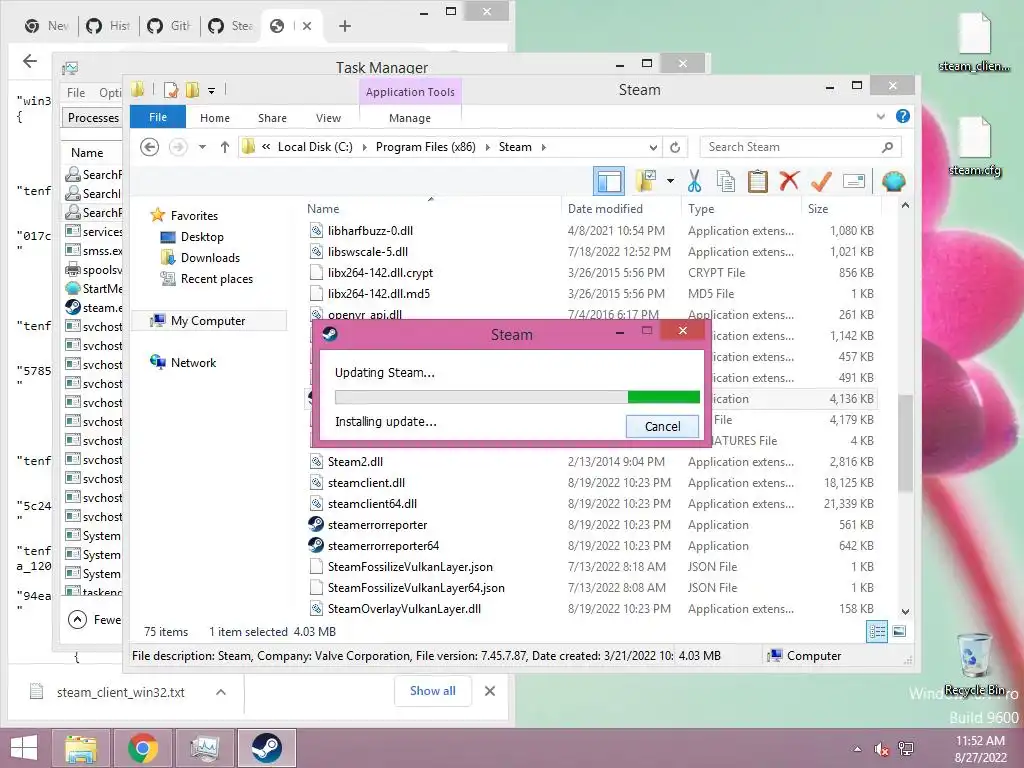Open the Processes tab in Task Manager
1024x768 pixels.
[92, 118]
